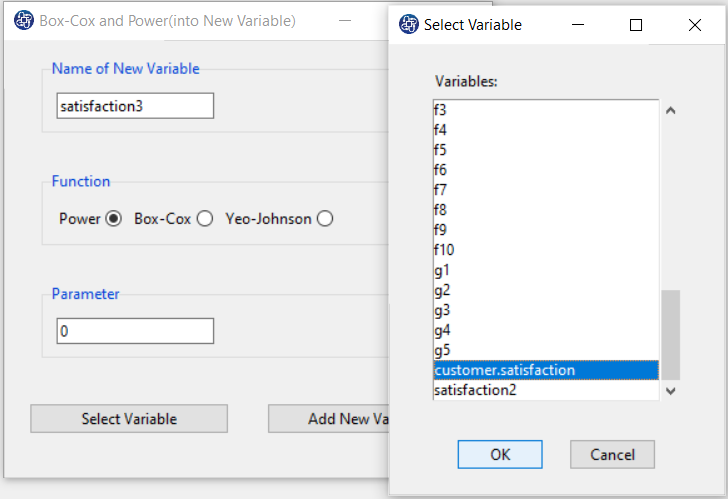Click the Box-Cox window app icon
Image resolution: width=728 pixels, height=499 pixels.
24,20
